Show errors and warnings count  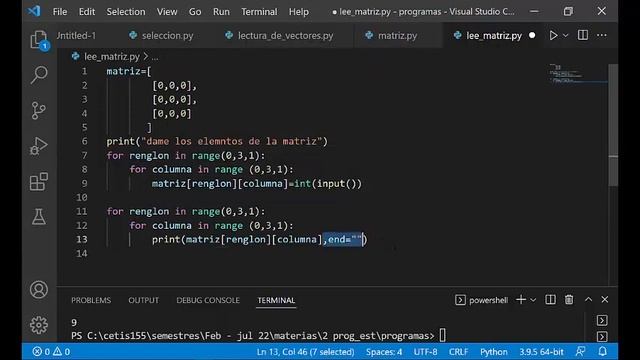coord(51,351)
